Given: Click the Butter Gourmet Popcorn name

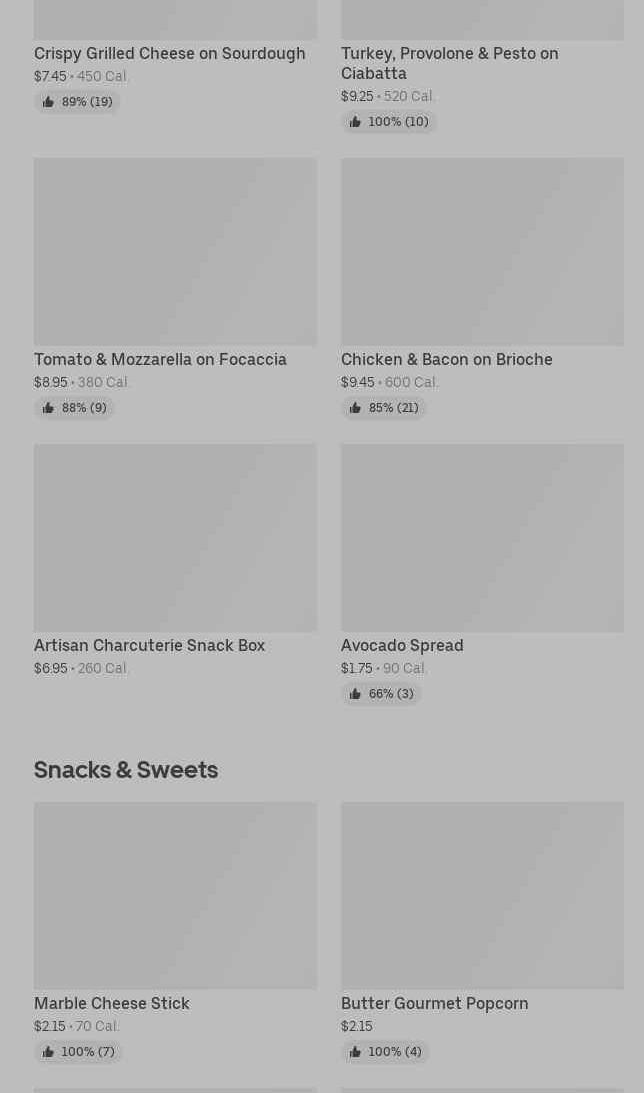Looking at the screenshot, I should click(434, 1004).
